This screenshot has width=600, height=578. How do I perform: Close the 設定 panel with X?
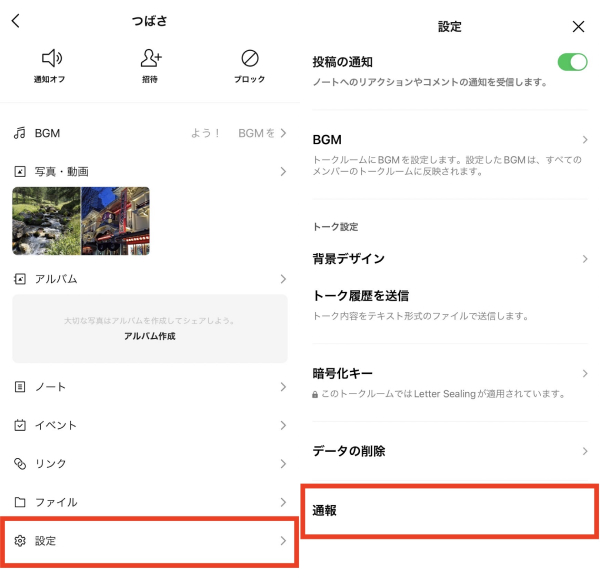578,26
